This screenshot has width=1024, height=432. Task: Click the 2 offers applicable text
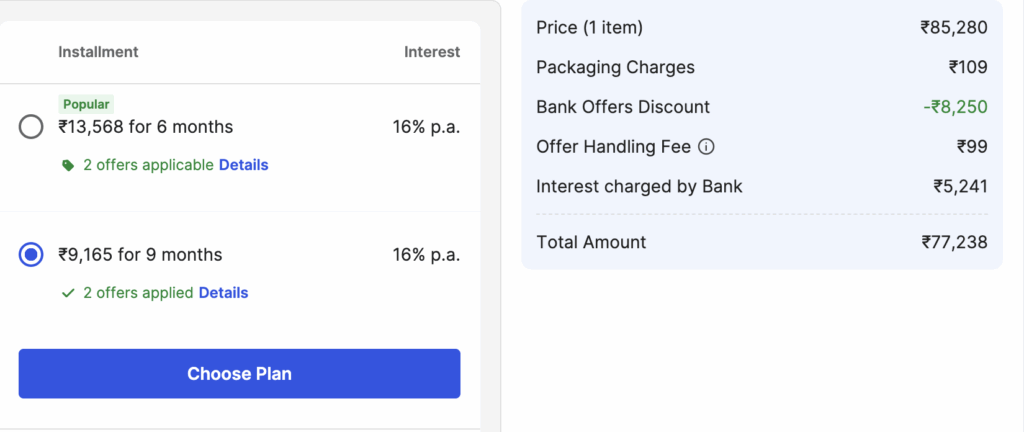(x=148, y=165)
